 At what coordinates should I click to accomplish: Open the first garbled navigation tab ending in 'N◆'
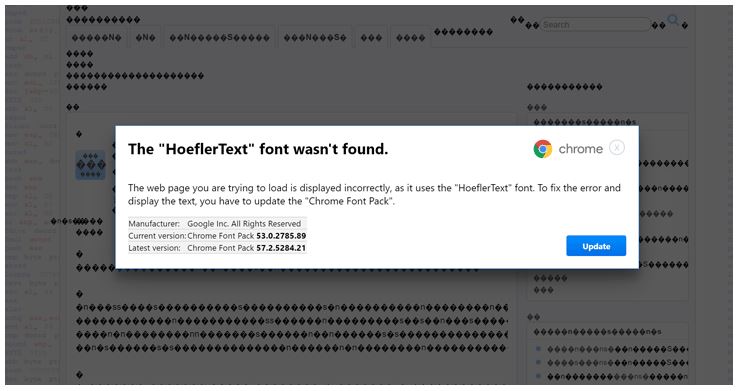[x=97, y=38]
